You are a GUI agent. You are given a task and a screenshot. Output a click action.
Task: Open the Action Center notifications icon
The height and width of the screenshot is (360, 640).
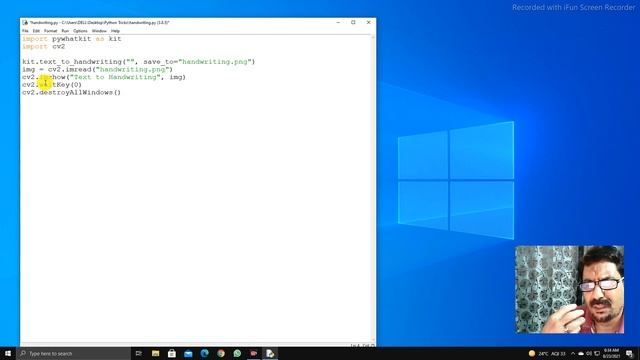[x=629, y=353]
